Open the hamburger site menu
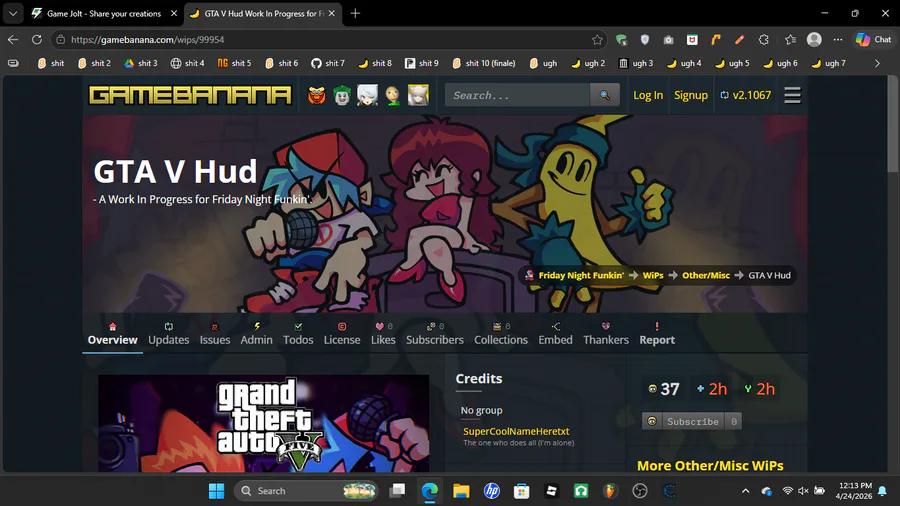This screenshot has width=900, height=506. [792, 95]
